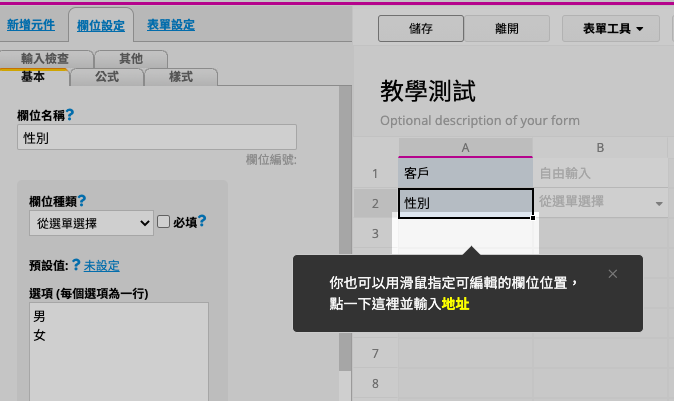The width and height of the screenshot is (674, 401).
Task: Select row header 8
Action: pos(375,383)
